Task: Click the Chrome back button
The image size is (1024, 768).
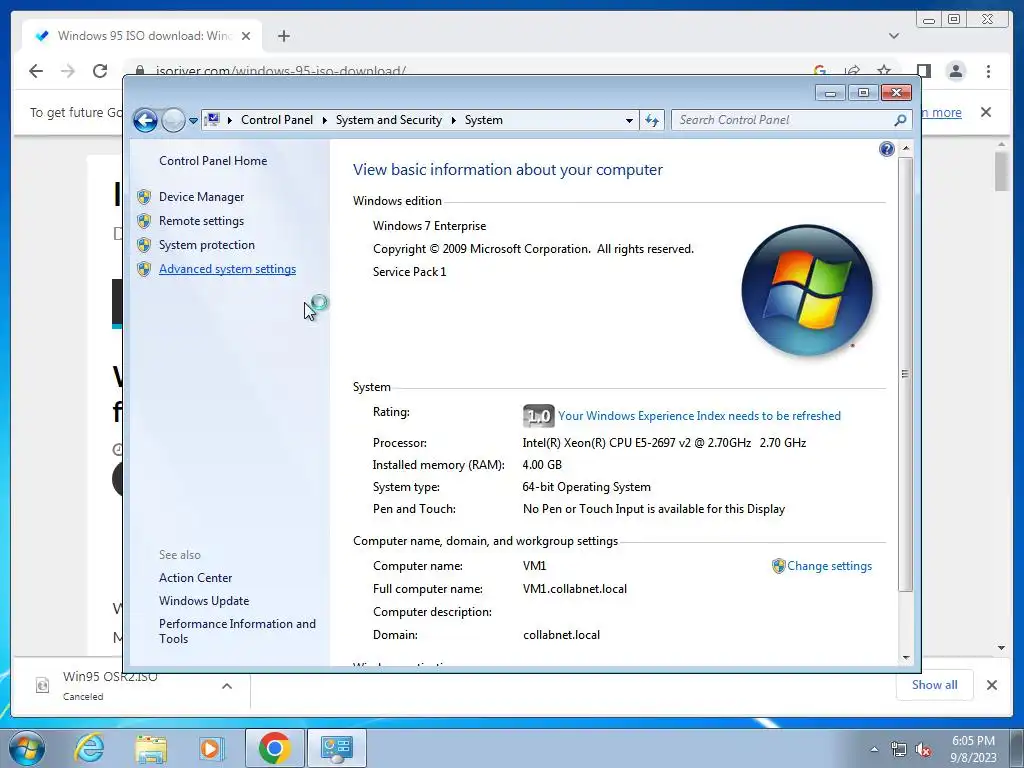Action: tap(36, 71)
